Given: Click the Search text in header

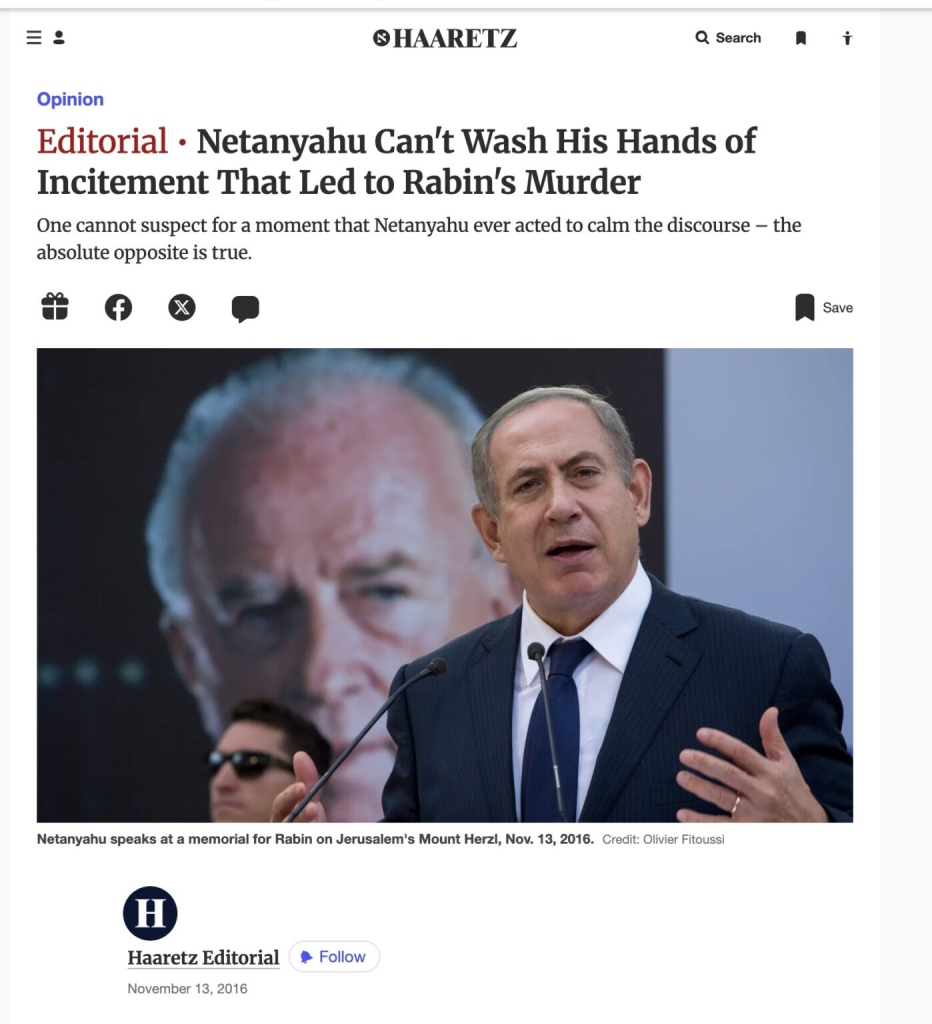Looking at the screenshot, I should [738, 38].
